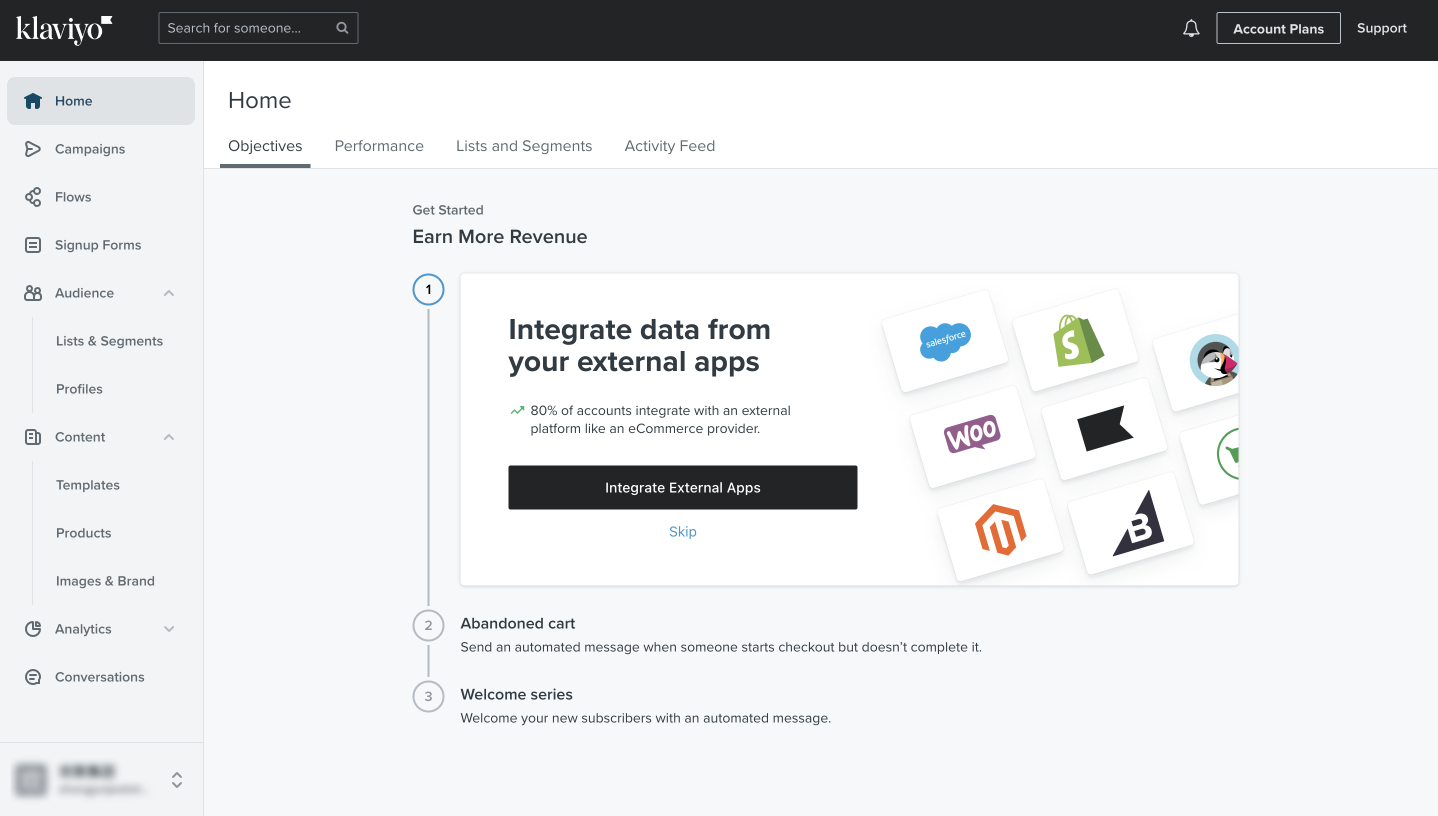This screenshot has height=816, width=1438.
Task: Open Account Plans
Action: tap(1277, 29)
